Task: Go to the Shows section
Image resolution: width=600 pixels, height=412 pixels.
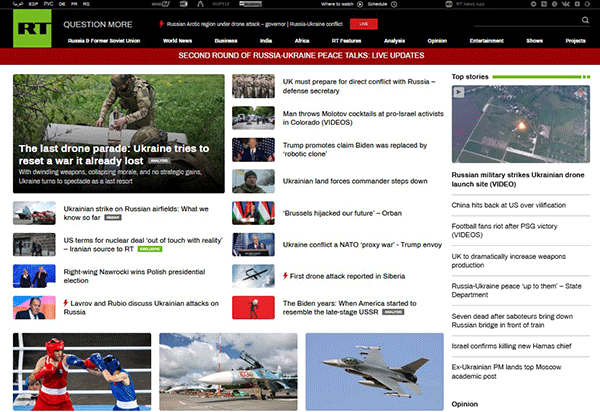Action: [535, 41]
